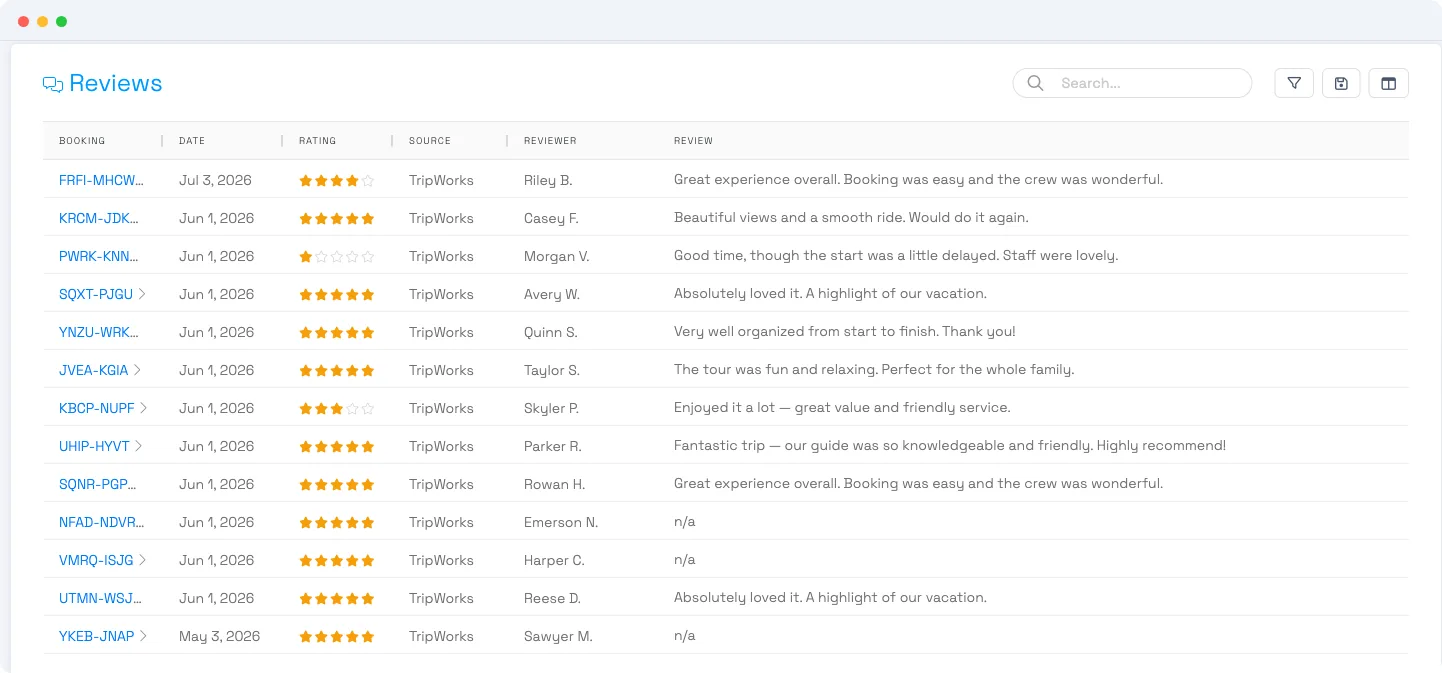Click the 'Fantastic trip' review text
1442x673 pixels.
[950, 446]
